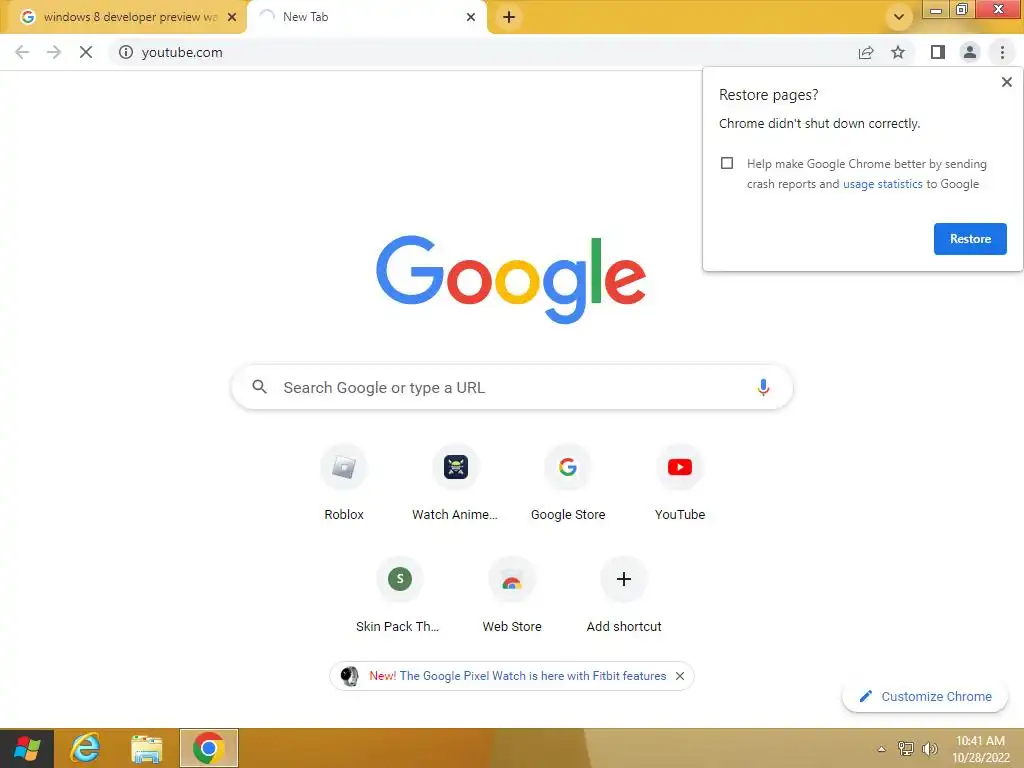Launch Internet Explorer from taskbar
This screenshot has height=768, width=1024.
(85, 748)
